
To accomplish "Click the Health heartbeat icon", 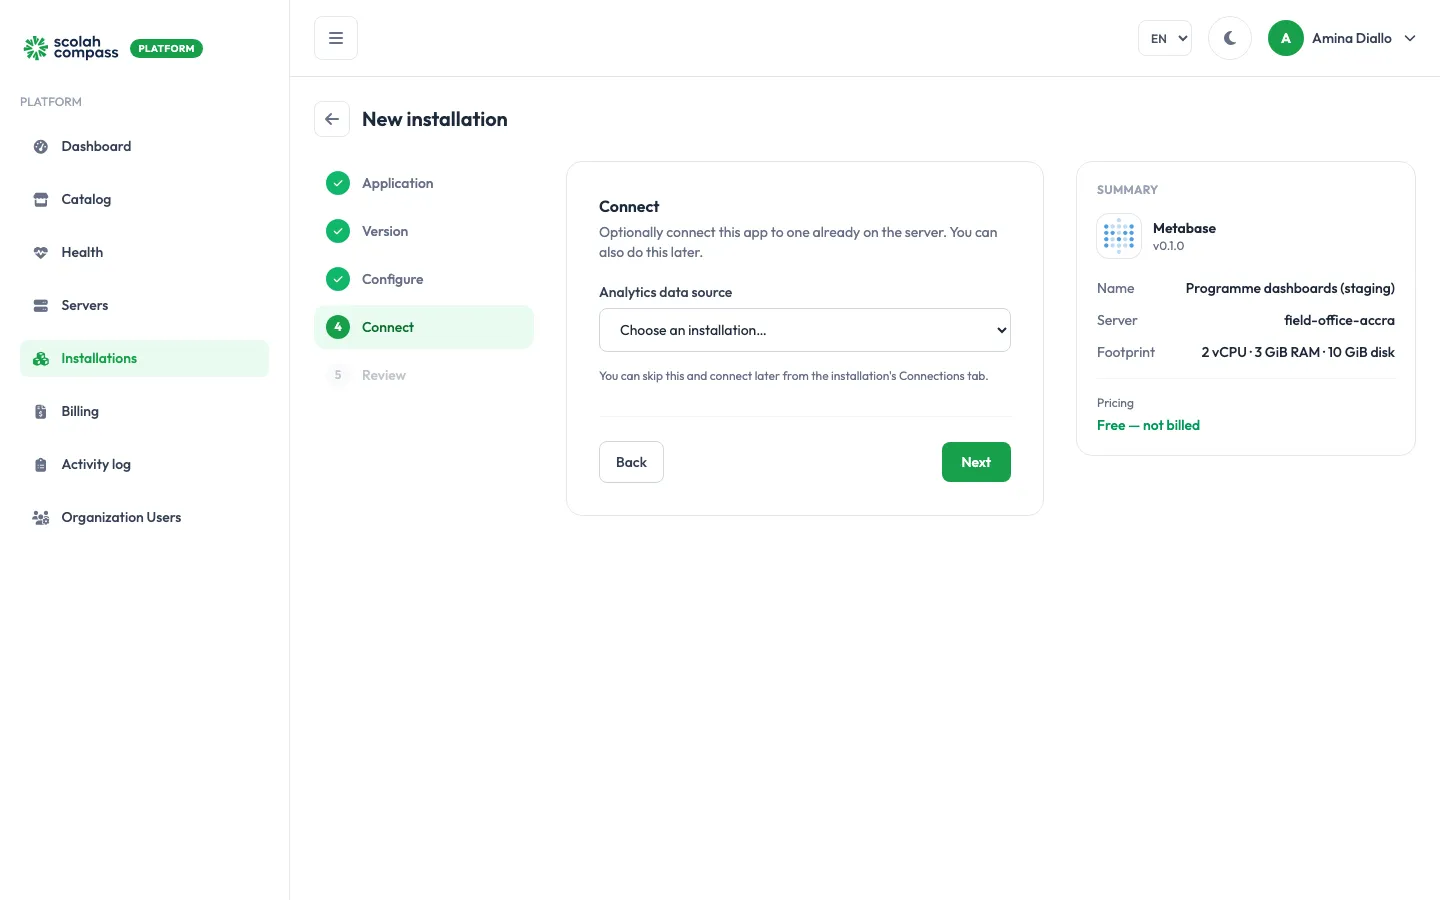I will [41, 252].
